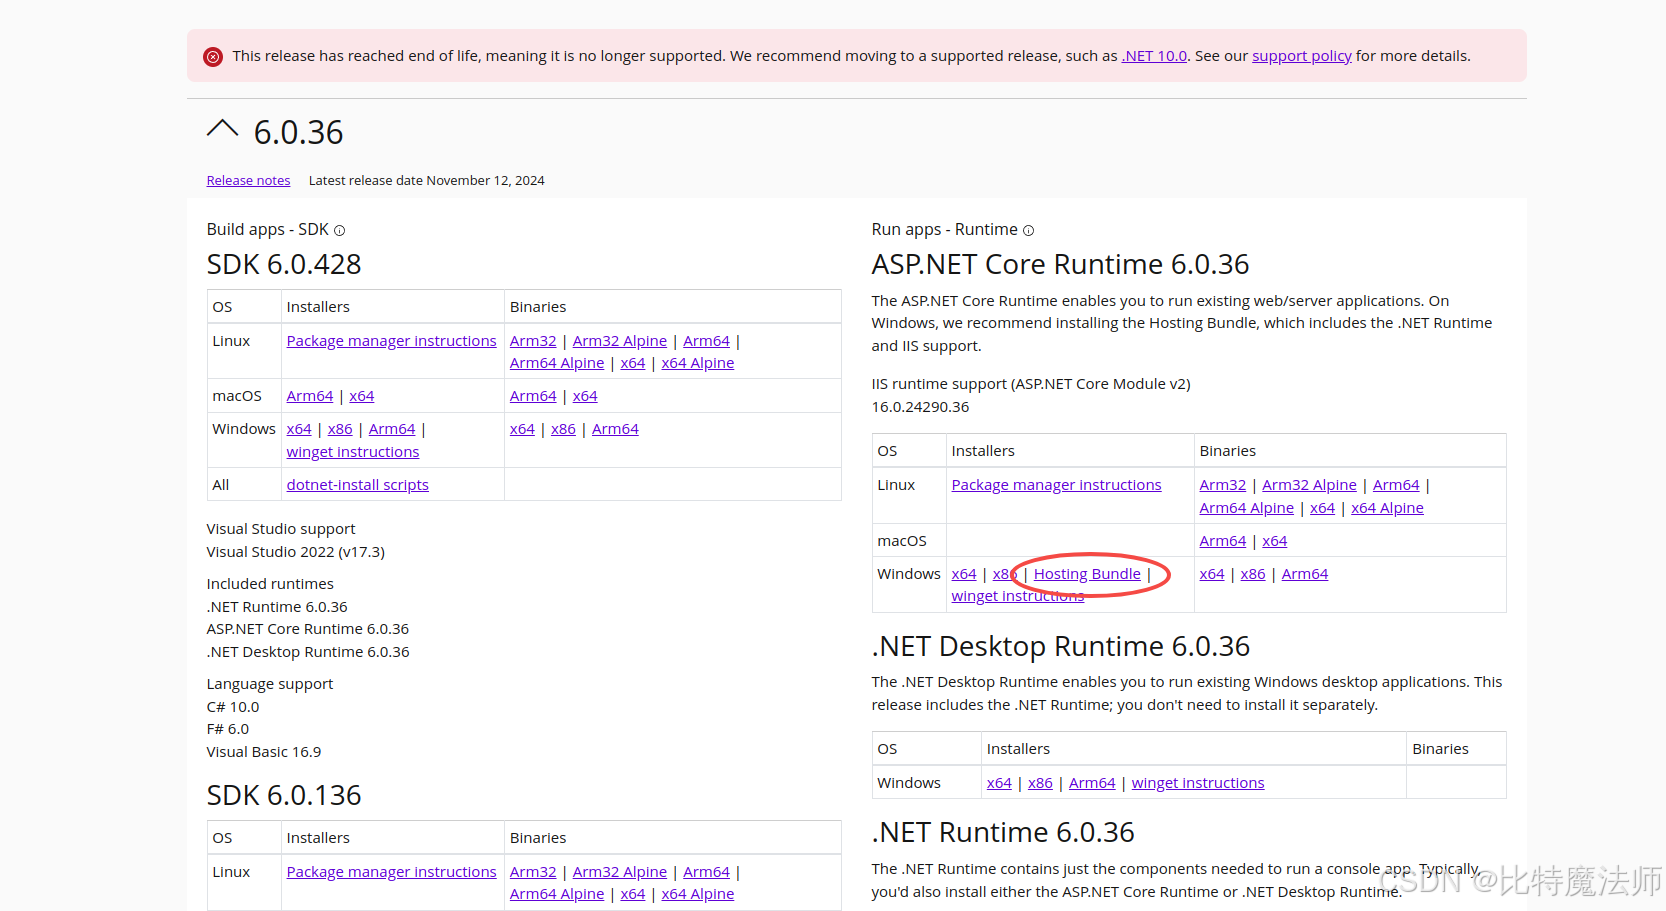The image size is (1666, 911).
Task: Collapse the 6.0.36 release section
Action: (x=222, y=129)
